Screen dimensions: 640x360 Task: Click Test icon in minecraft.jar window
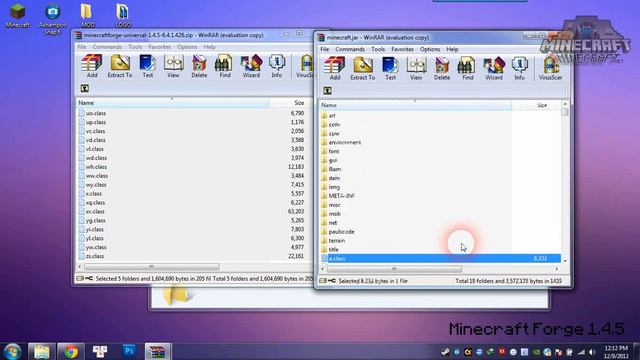tap(390, 68)
